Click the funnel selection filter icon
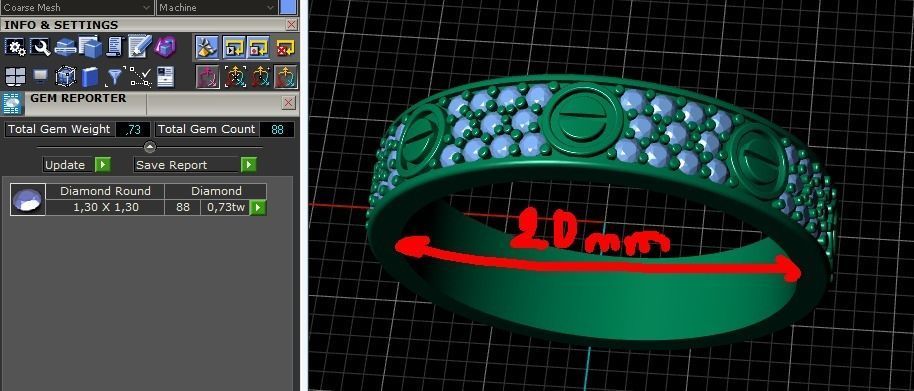The height and width of the screenshot is (391, 914). click(115, 76)
